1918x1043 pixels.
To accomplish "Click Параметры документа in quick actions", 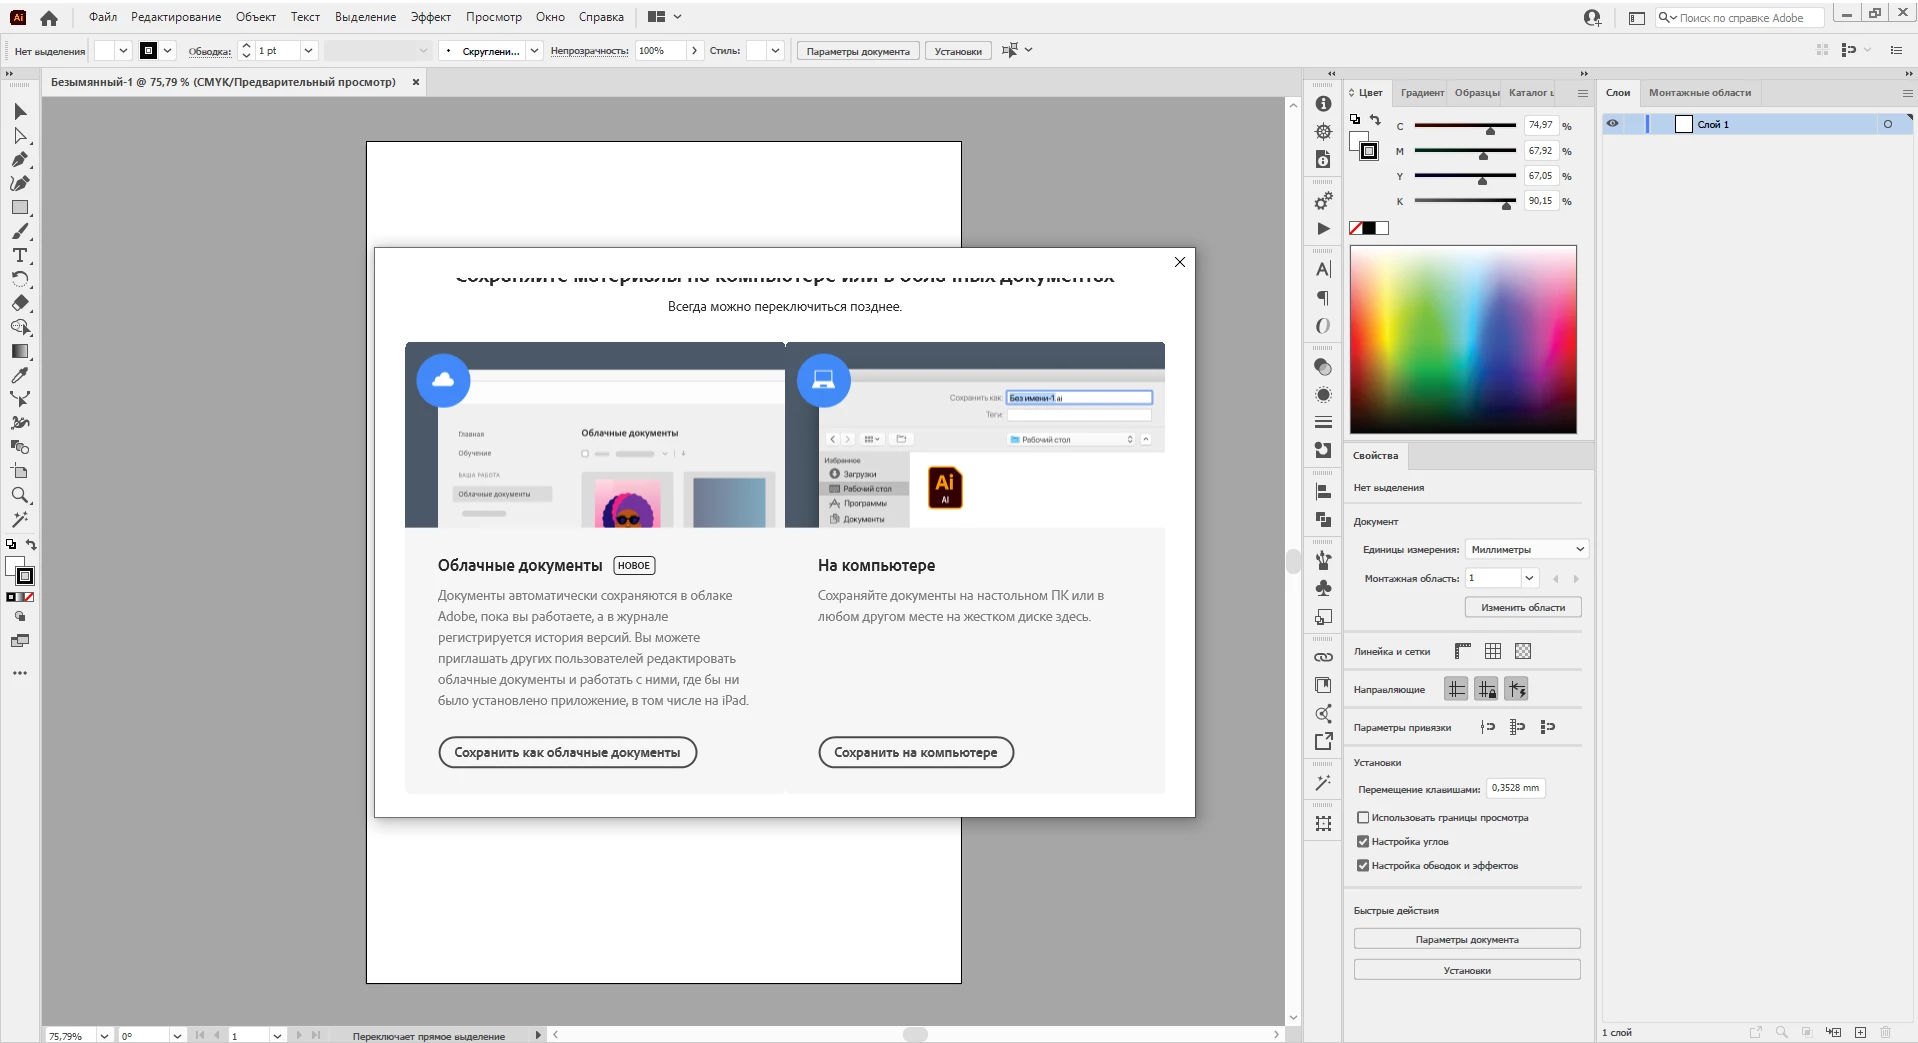I will coord(1467,939).
